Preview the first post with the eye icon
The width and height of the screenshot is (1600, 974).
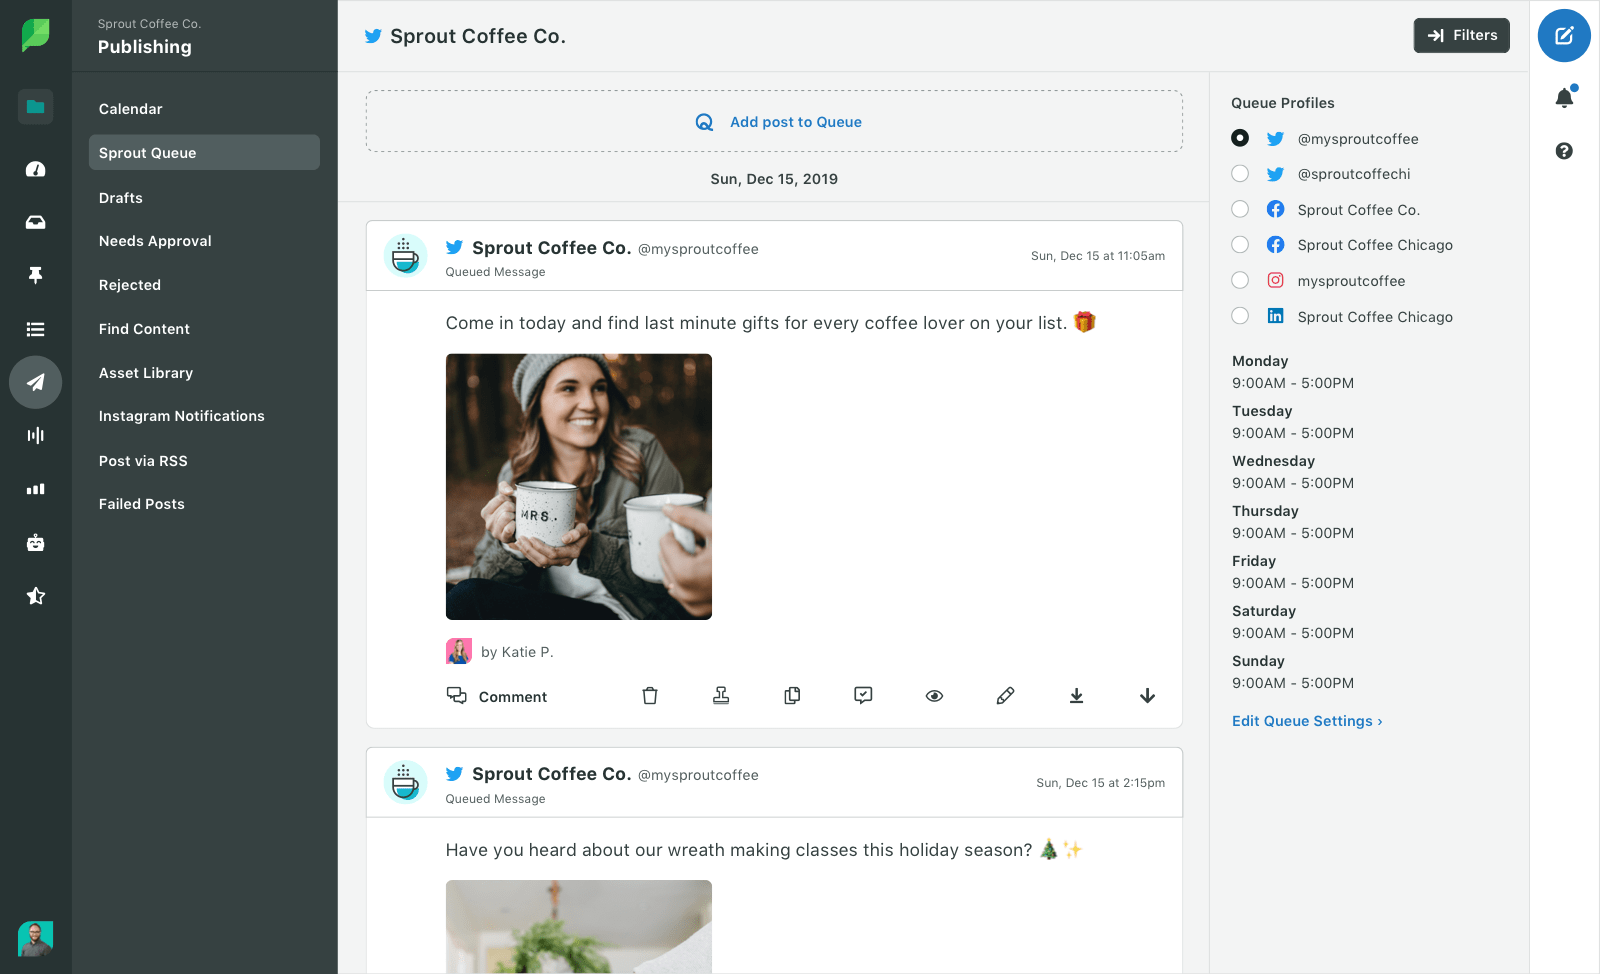click(x=934, y=696)
